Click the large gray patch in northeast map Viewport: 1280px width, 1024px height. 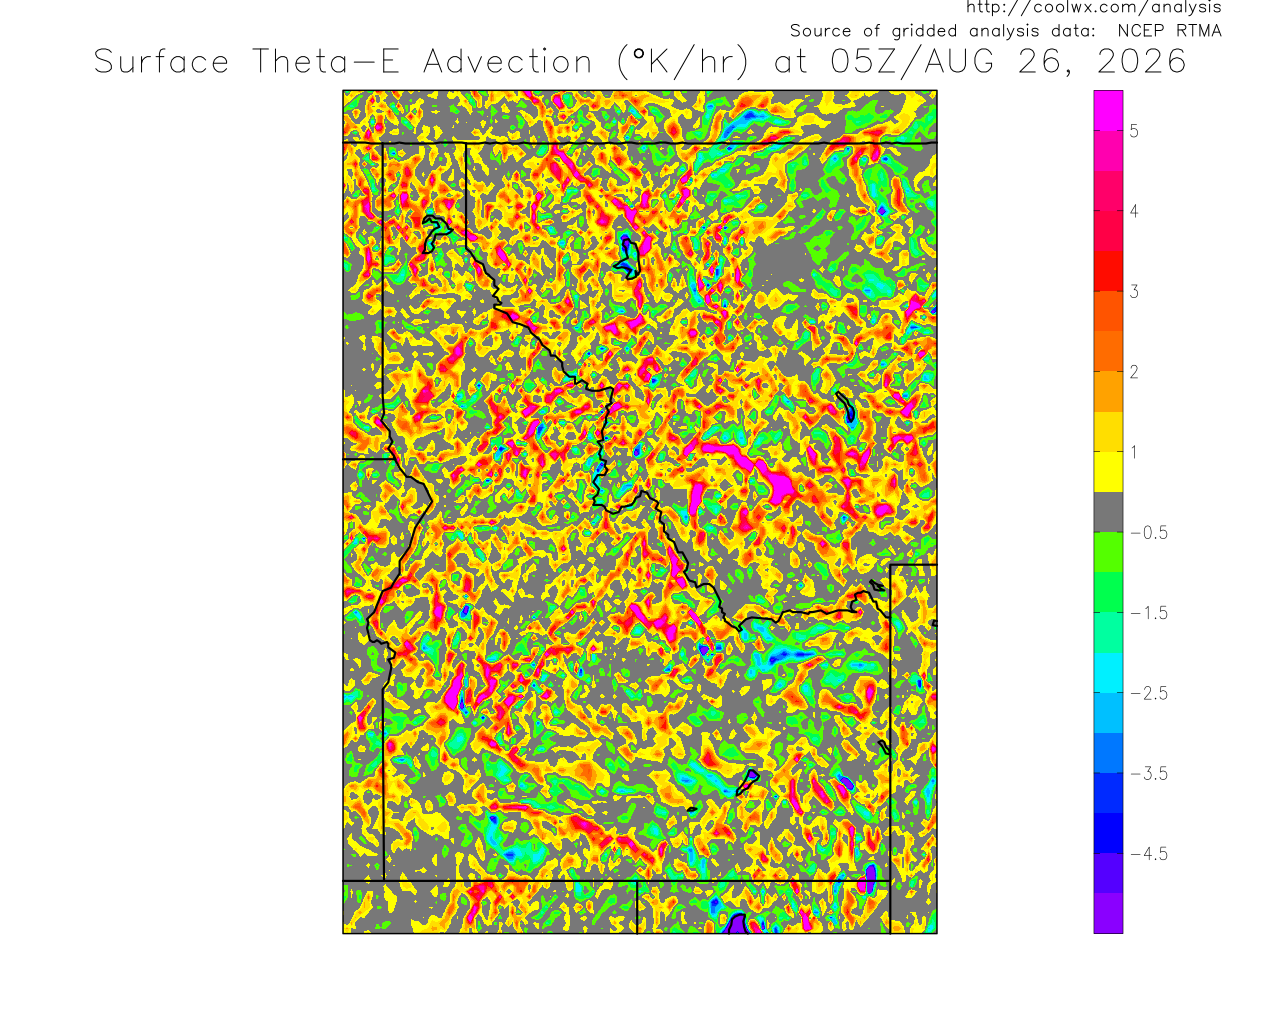click(783, 266)
